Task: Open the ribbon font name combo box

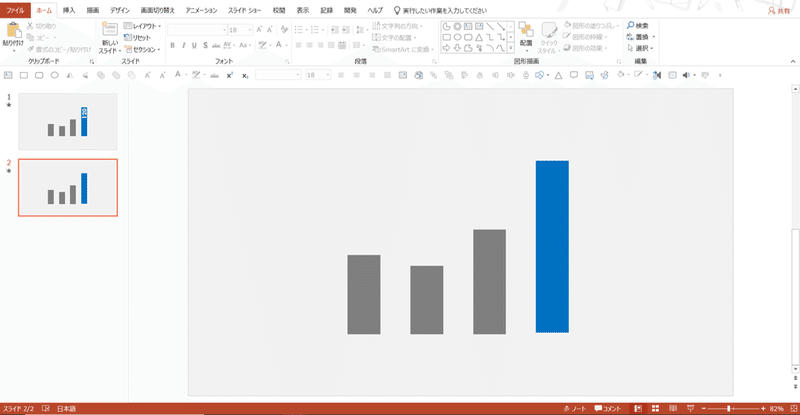Action: tap(197, 30)
